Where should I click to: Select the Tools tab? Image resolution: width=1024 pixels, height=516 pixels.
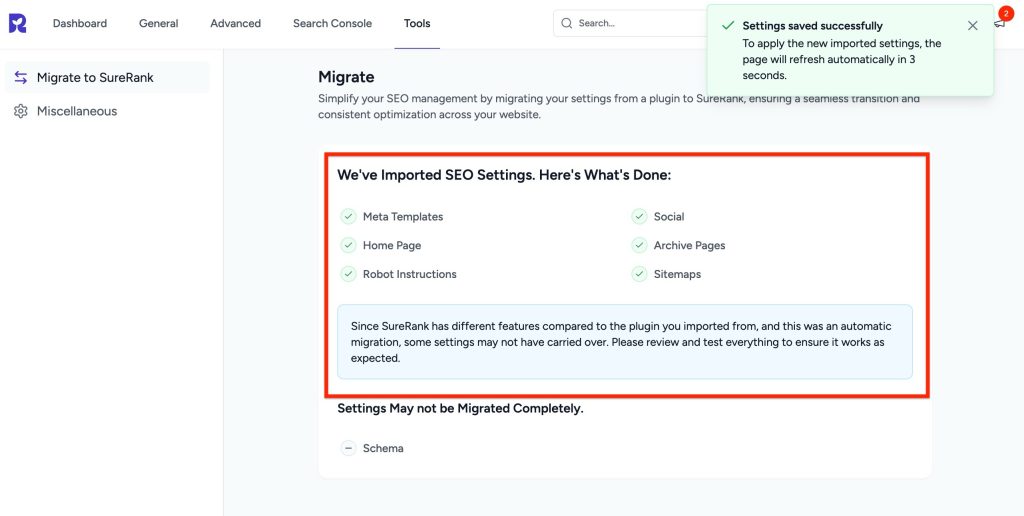pos(417,24)
